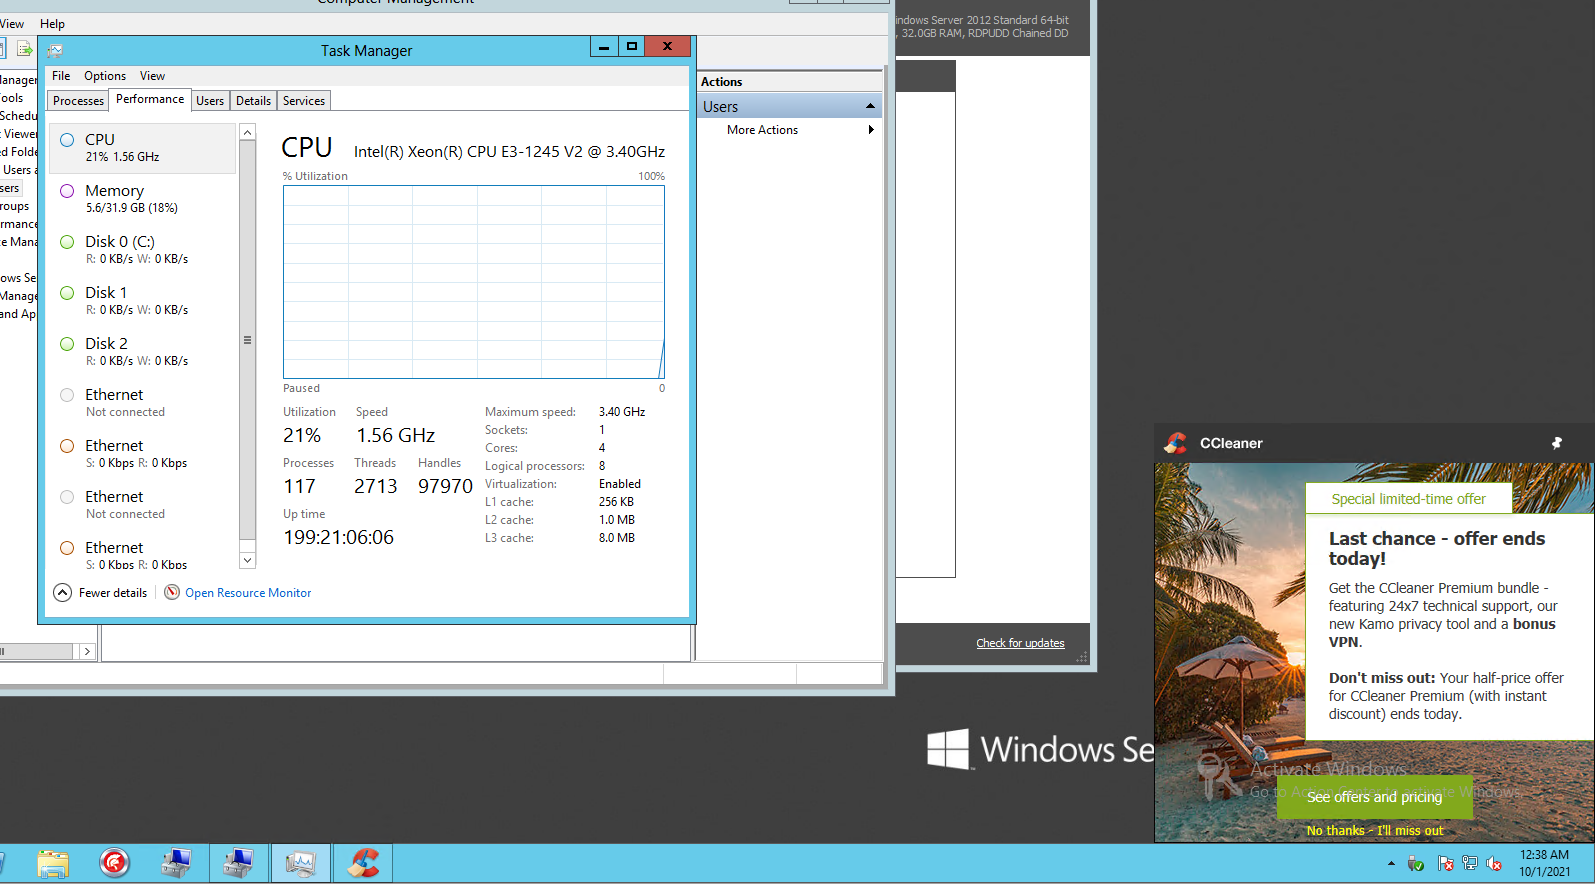Click the muted volume tray icon

click(x=1494, y=863)
